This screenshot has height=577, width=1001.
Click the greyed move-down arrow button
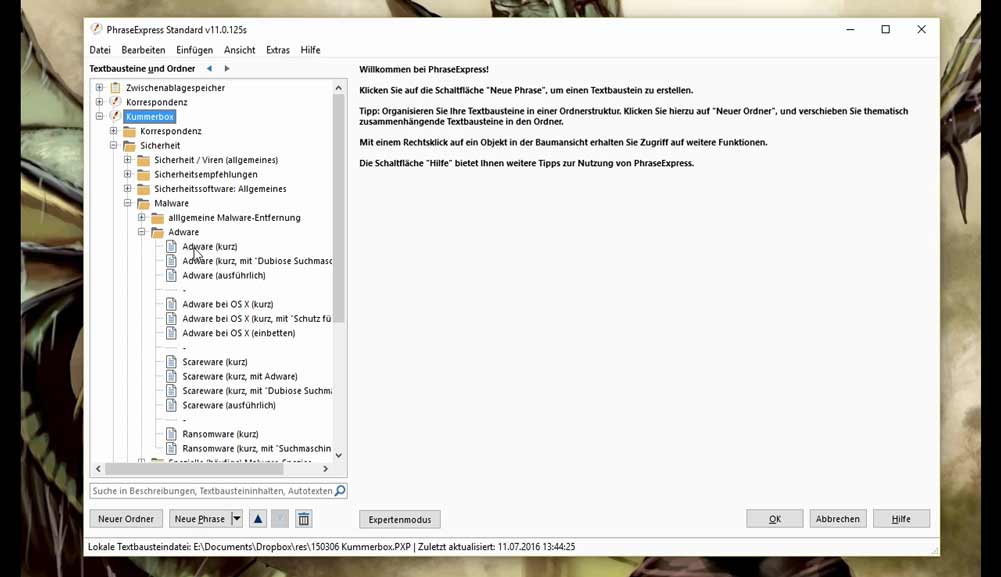tap(280, 519)
